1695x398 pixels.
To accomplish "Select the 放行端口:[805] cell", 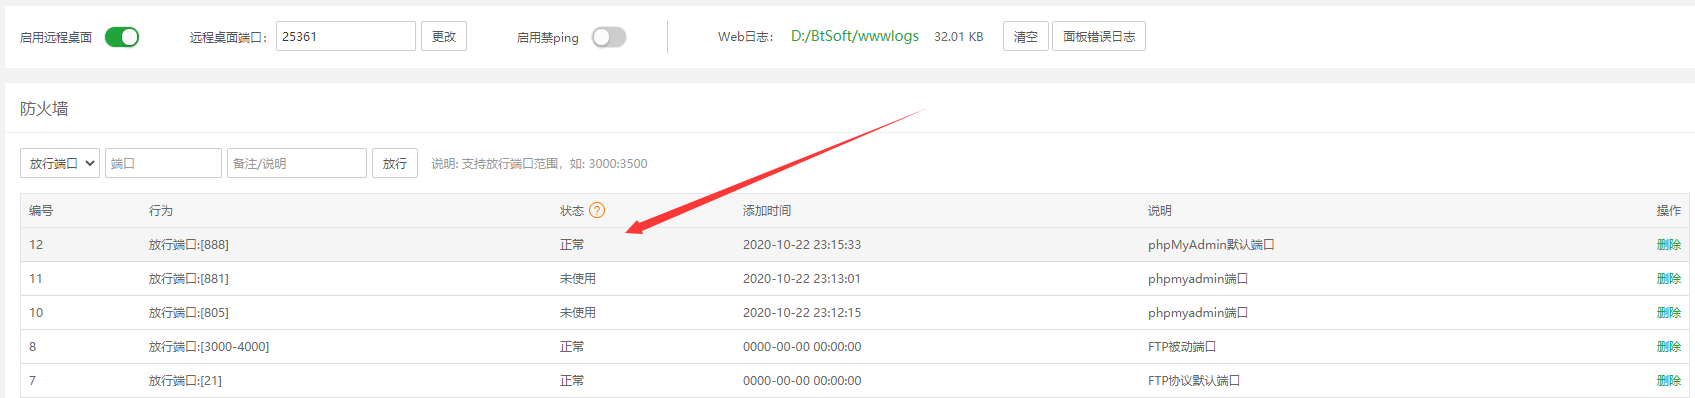I will 189,313.
